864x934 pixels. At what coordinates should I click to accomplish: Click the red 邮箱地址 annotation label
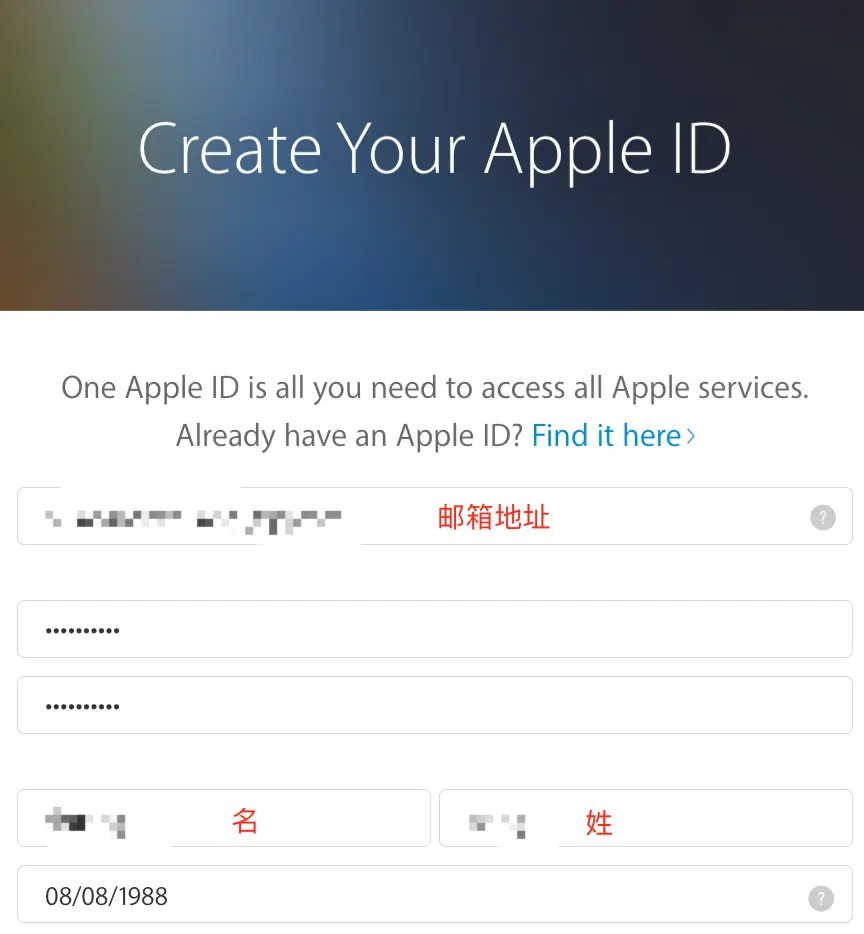coord(493,516)
